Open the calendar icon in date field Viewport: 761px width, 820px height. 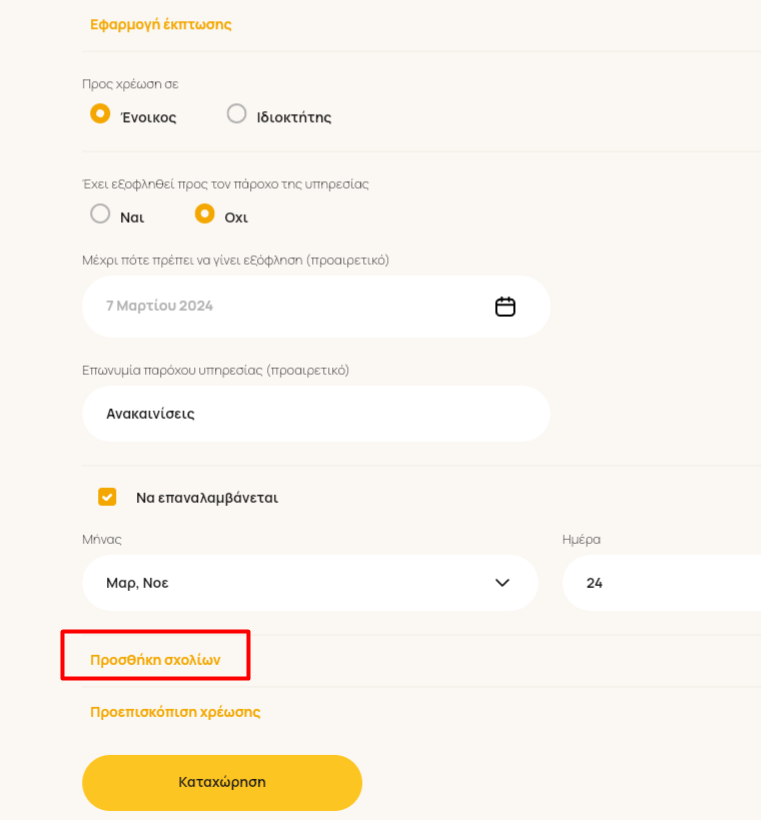coord(505,306)
